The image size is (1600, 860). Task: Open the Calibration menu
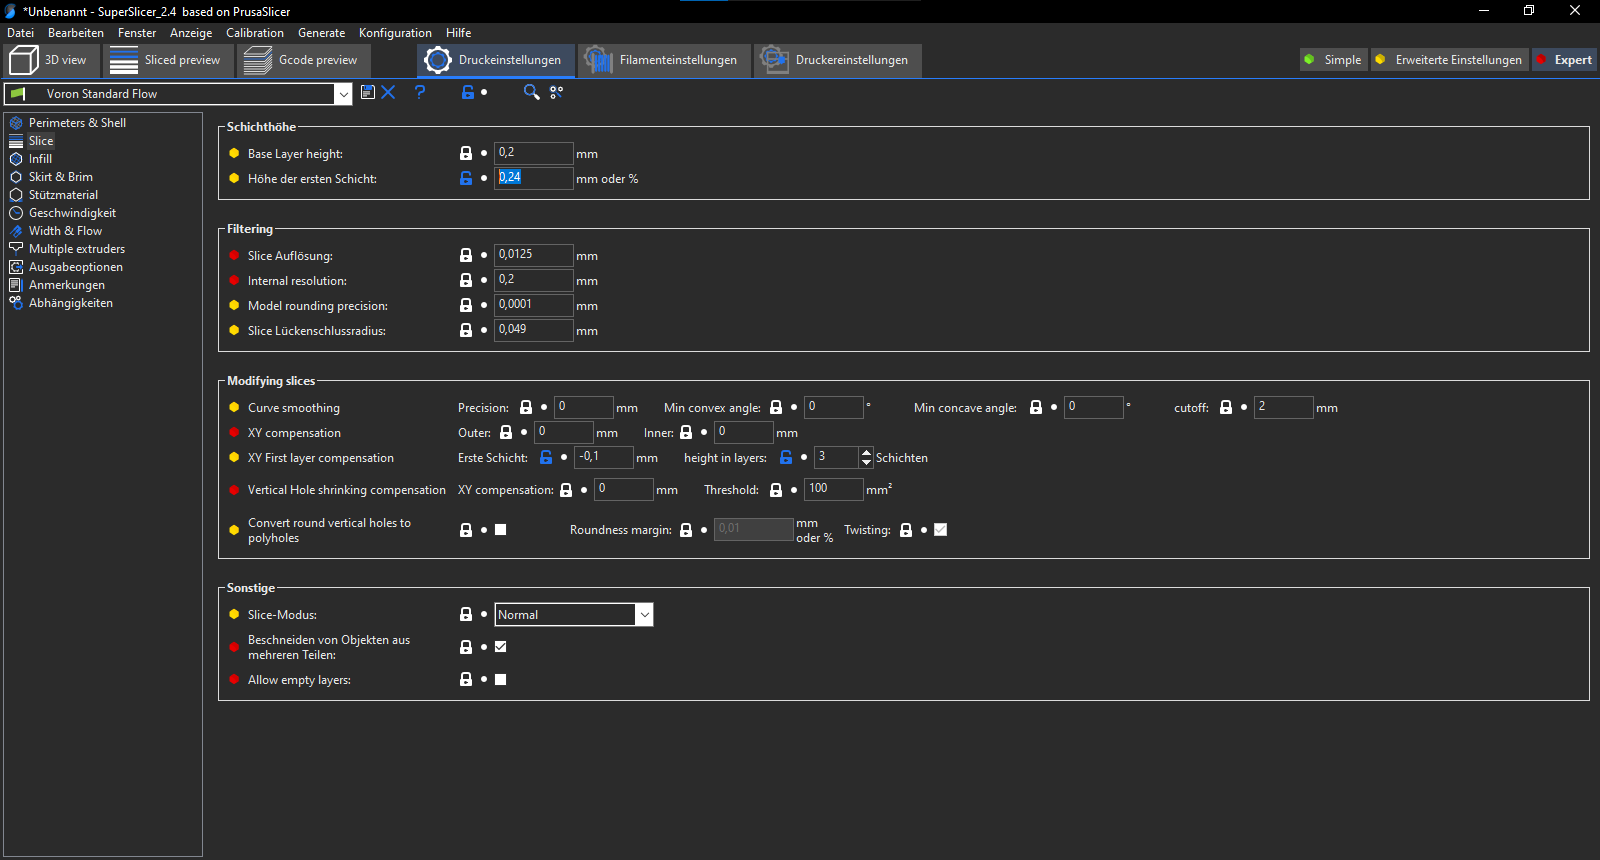(x=255, y=32)
